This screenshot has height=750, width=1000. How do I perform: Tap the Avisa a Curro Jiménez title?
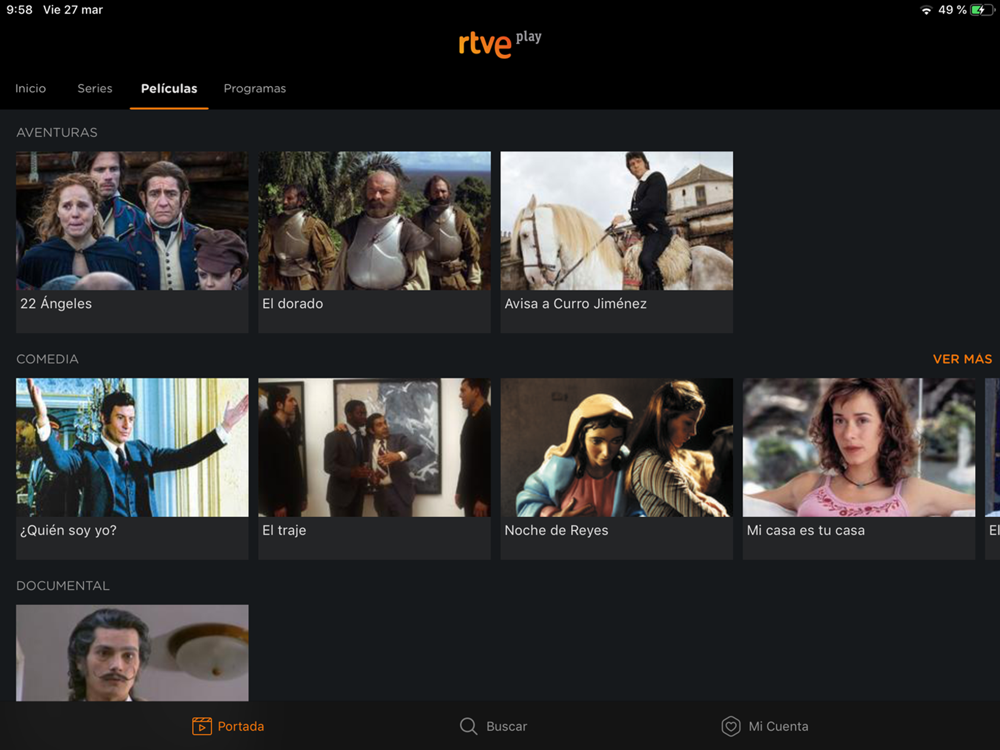click(575, 304)
